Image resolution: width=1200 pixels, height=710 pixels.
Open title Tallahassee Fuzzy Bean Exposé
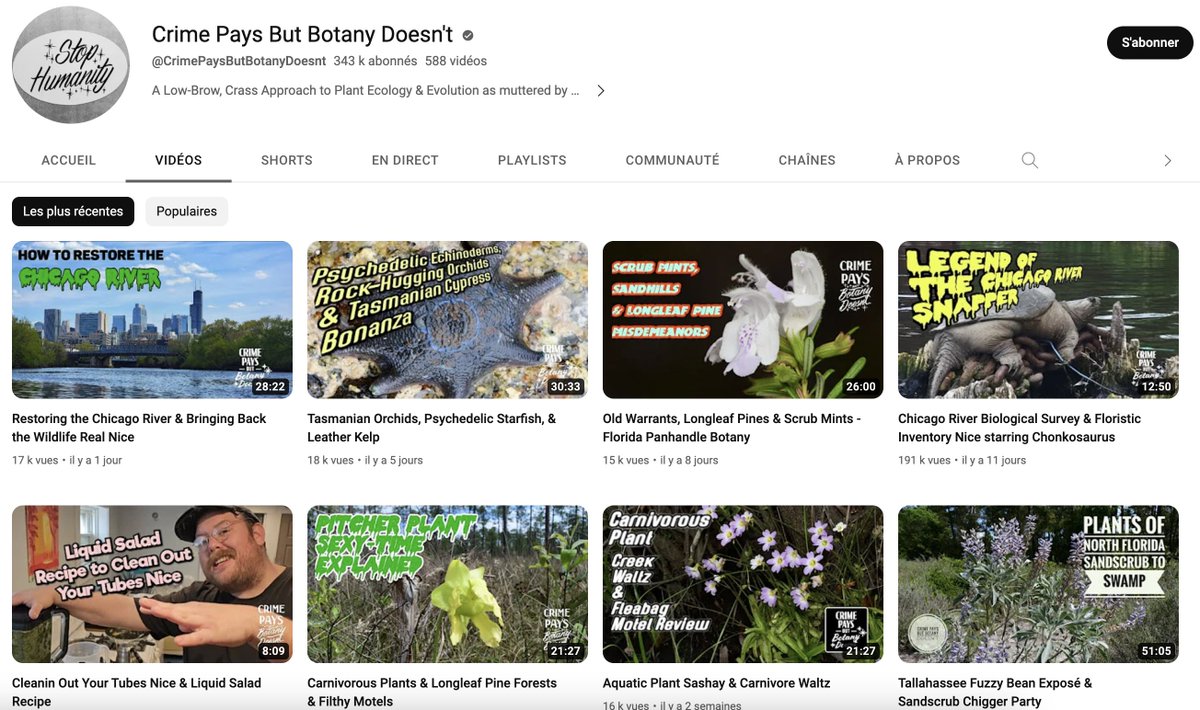click(995, 692)
